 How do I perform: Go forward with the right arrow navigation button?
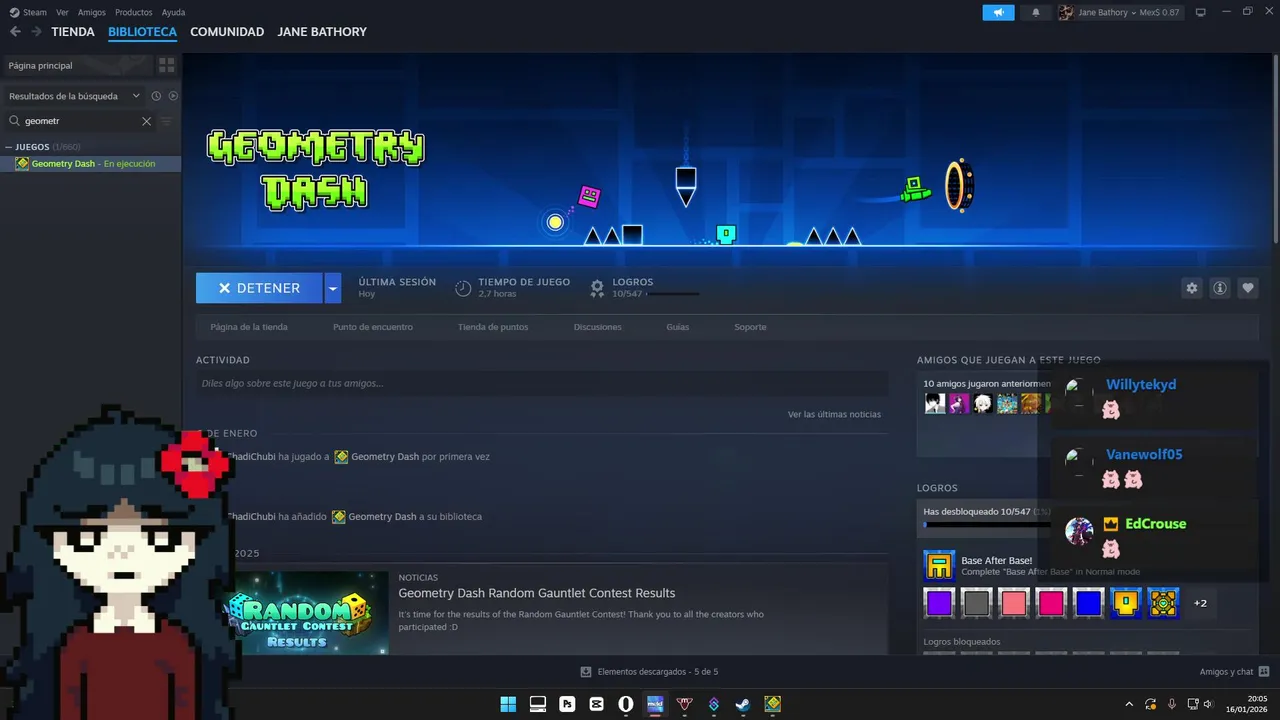coord(36,32)
